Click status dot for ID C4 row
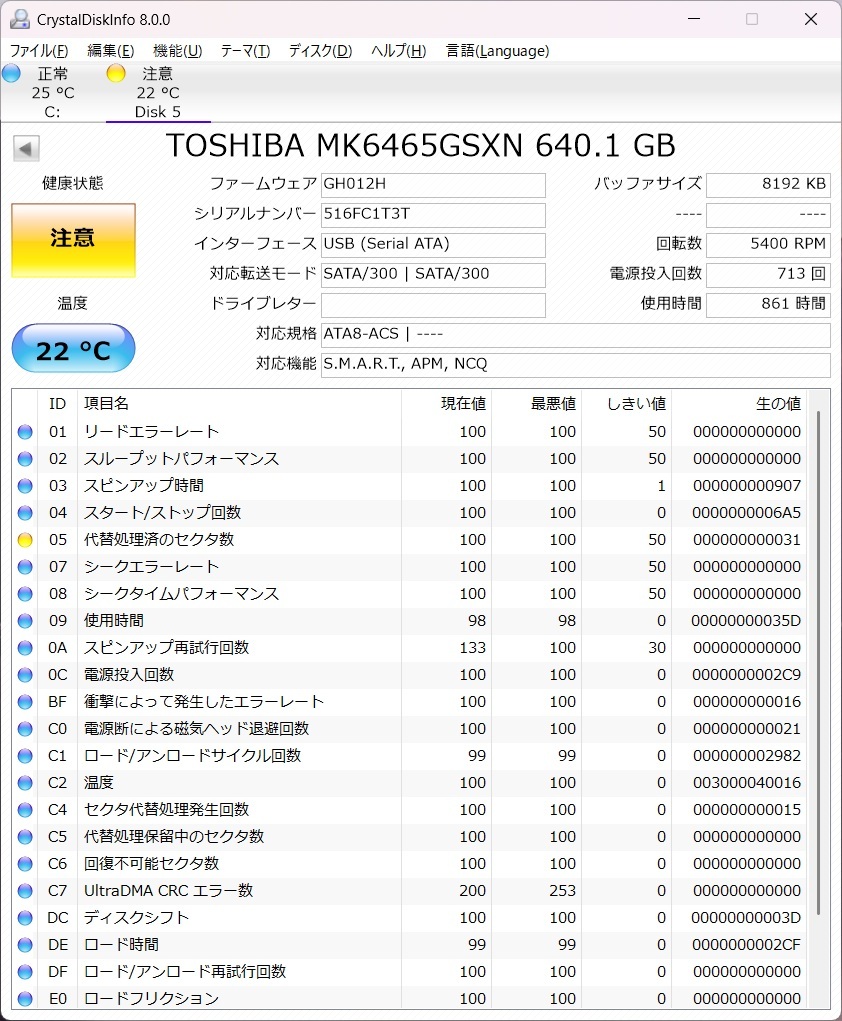The width and height of the screenshot is (842, 1021). coord(25,810)
